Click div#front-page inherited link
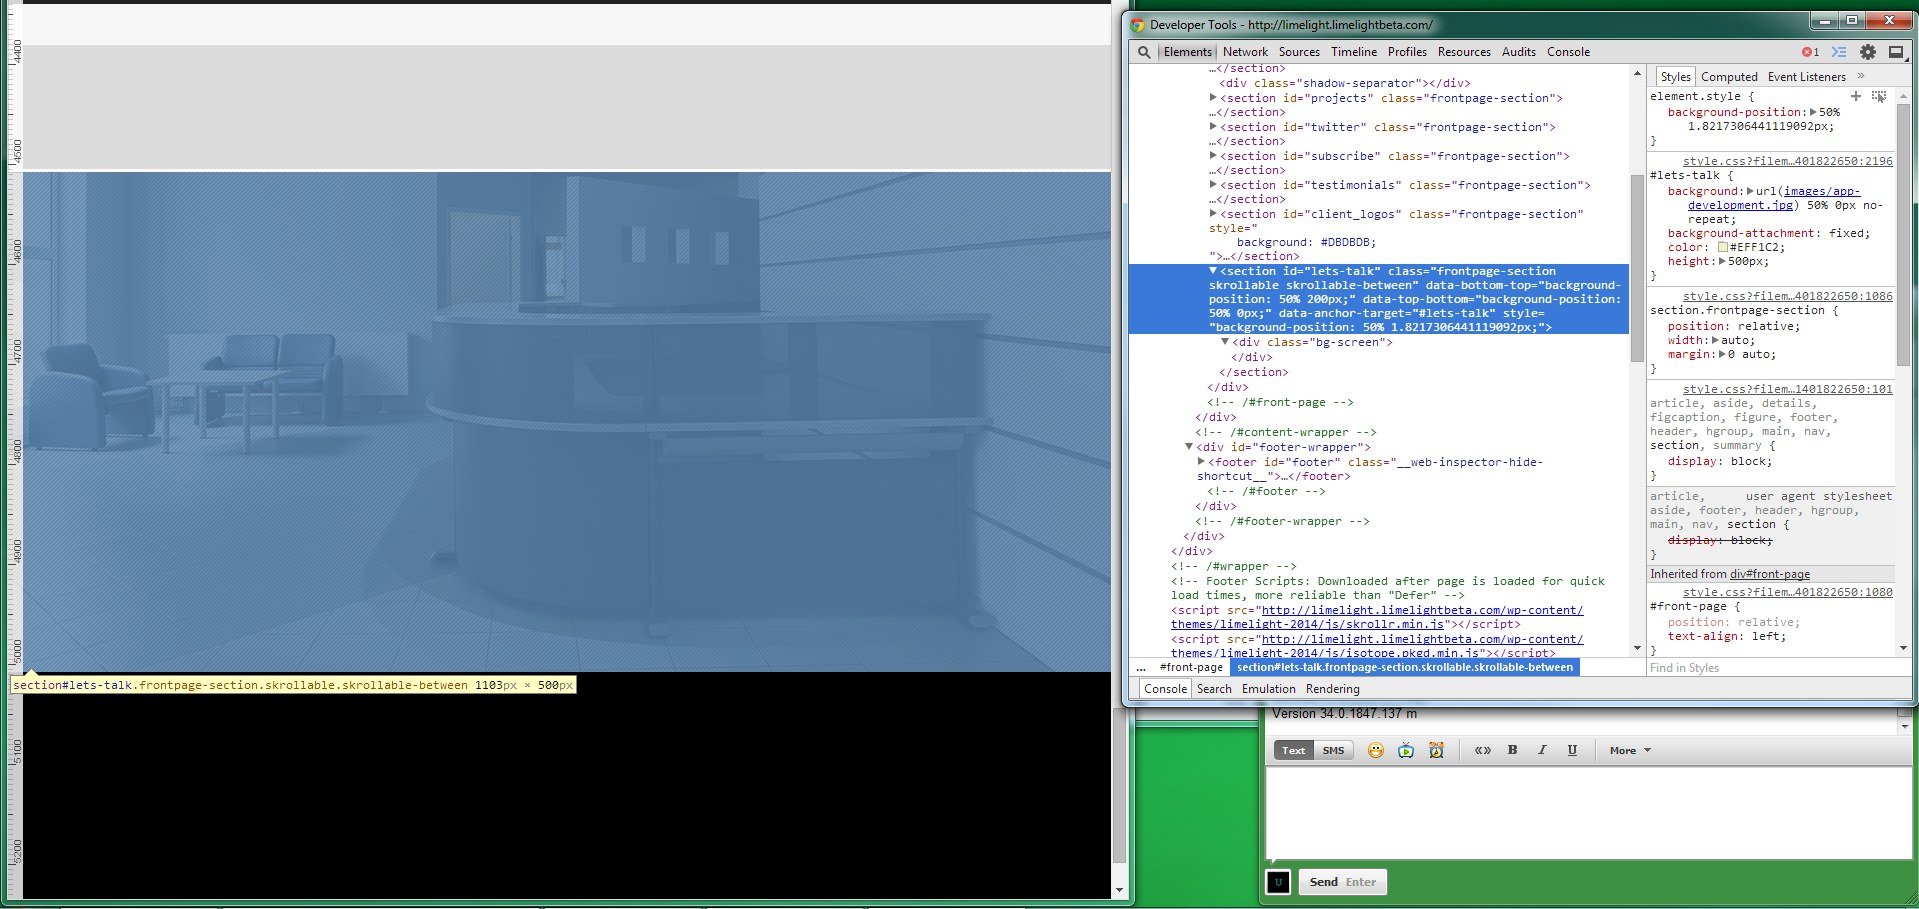 (1770, 574)
